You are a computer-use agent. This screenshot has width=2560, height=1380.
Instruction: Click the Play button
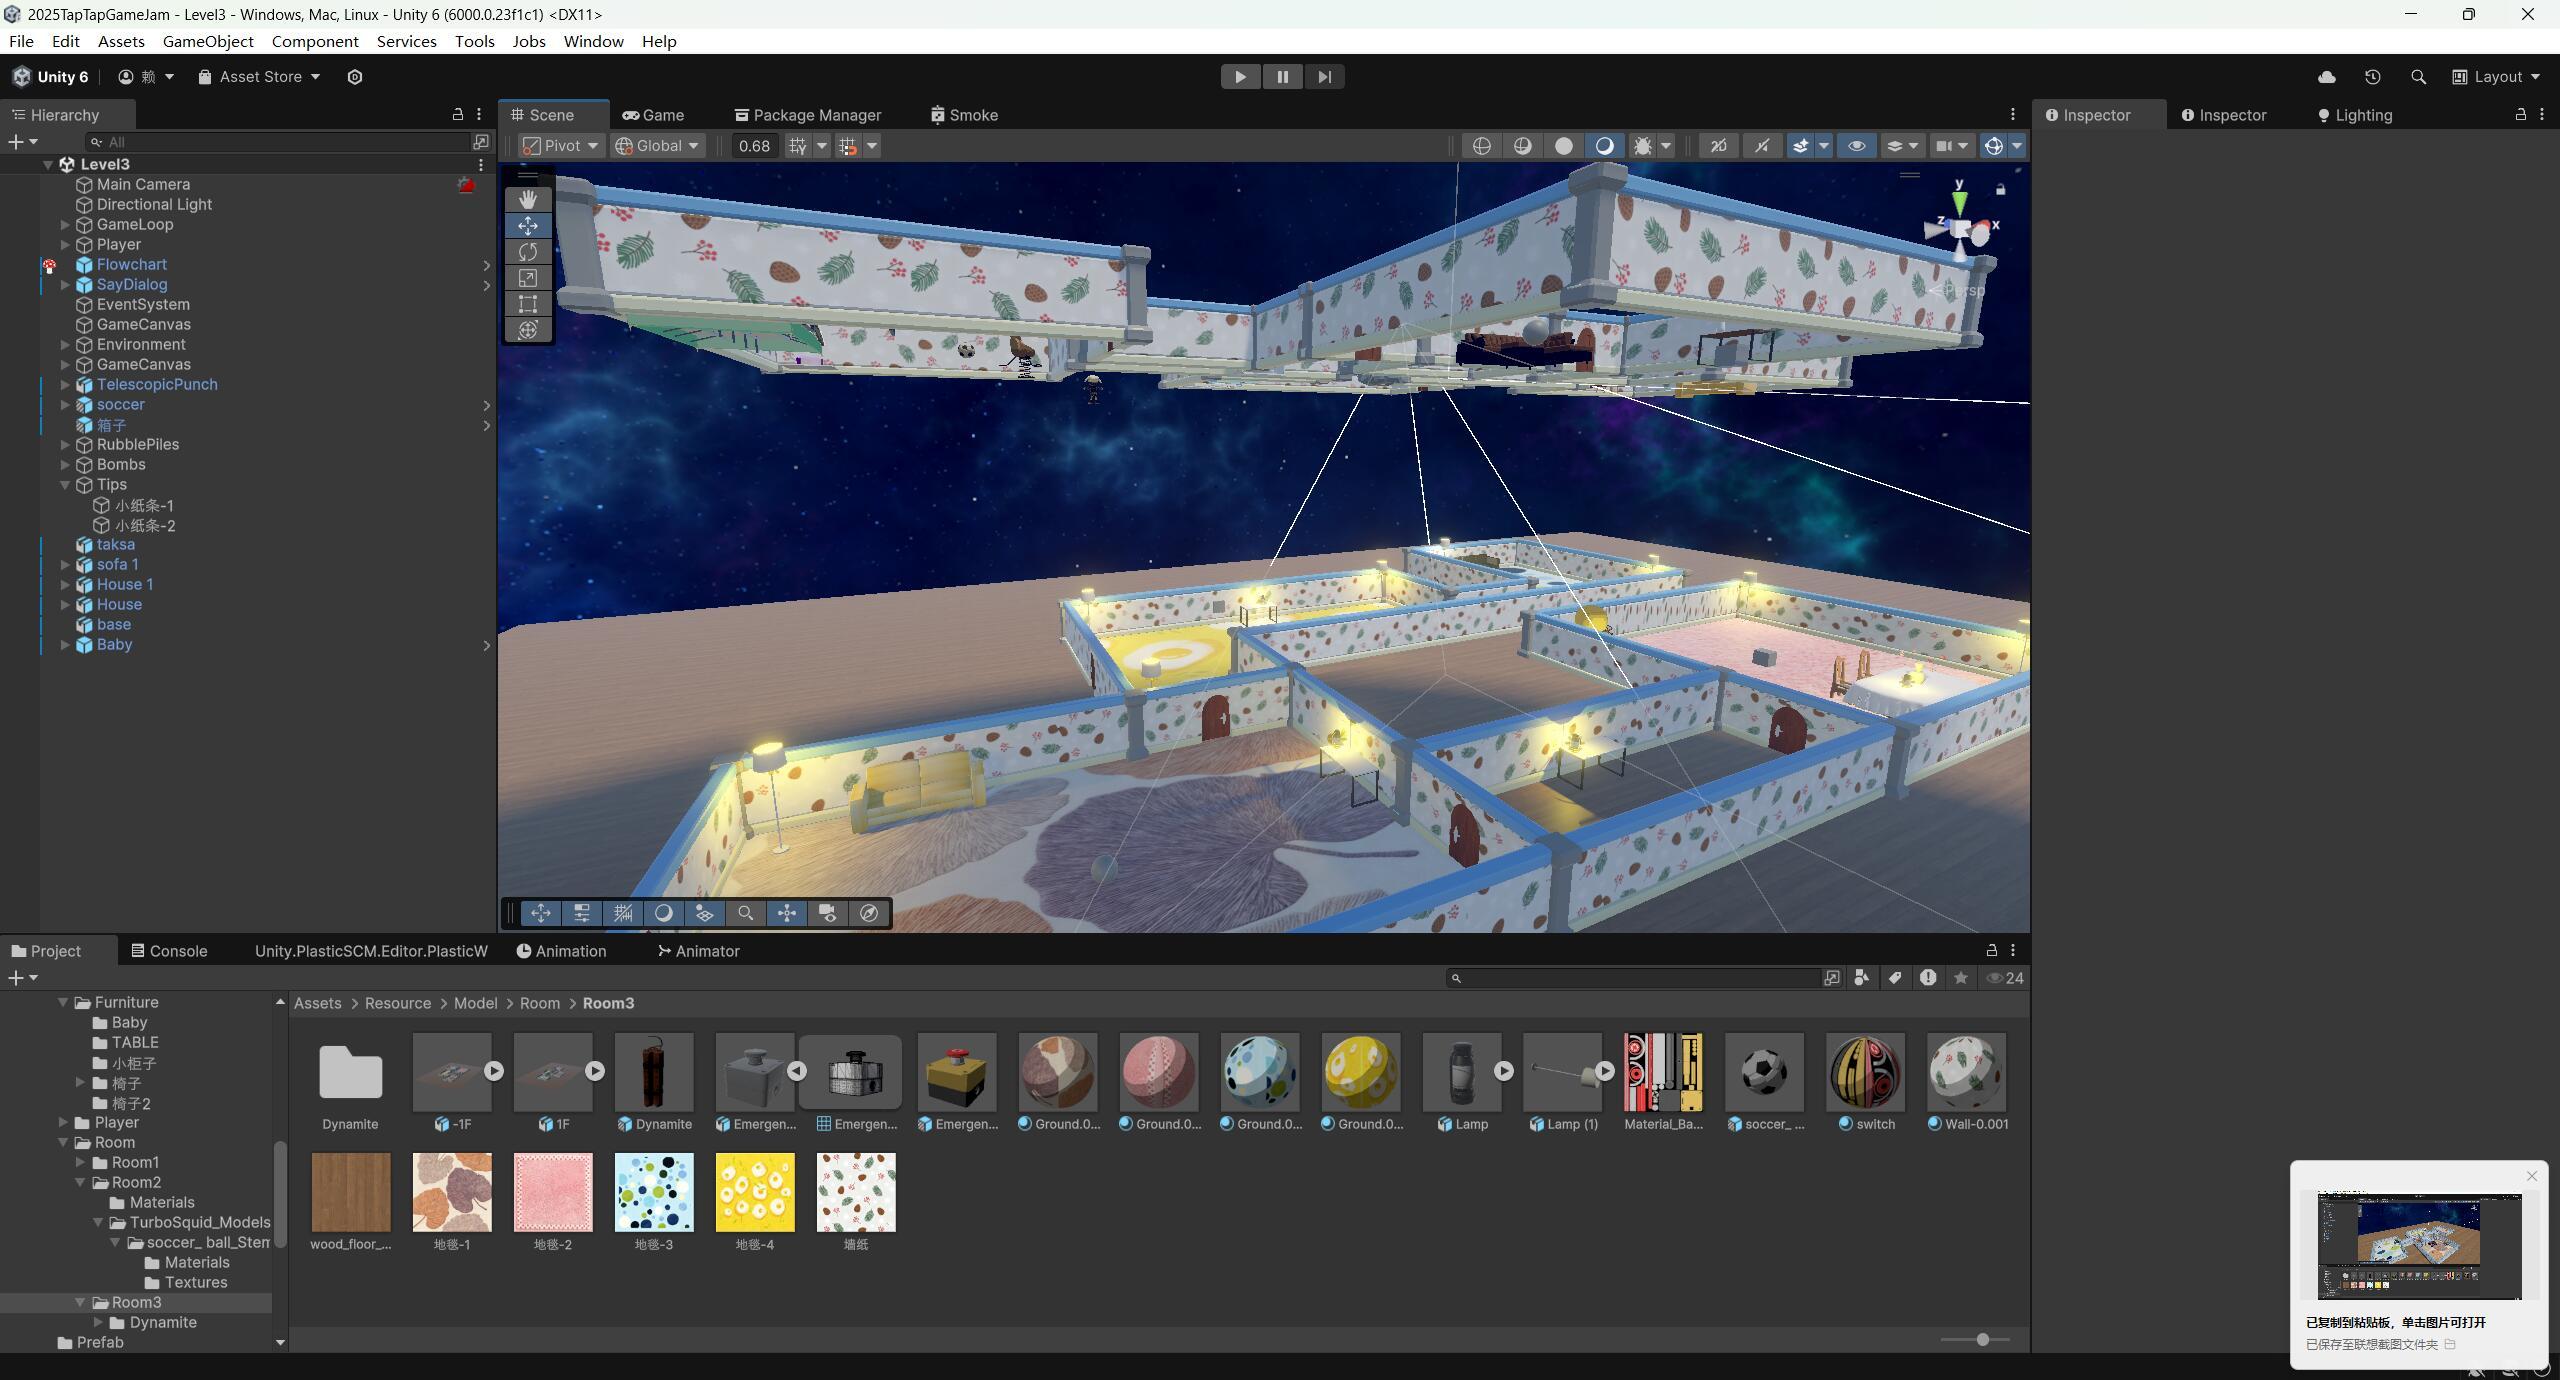click(1240, 77)
